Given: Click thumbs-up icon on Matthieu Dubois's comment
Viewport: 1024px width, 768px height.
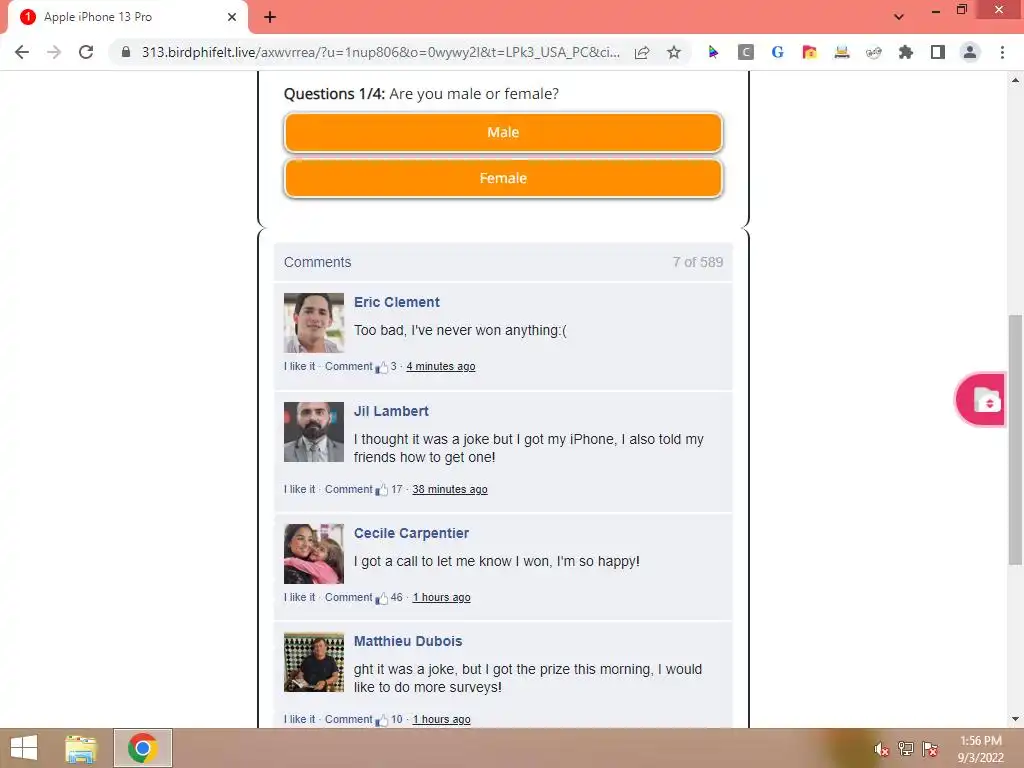Looking at the screenshot, I should pyautogui.click(x=381, y=720).
